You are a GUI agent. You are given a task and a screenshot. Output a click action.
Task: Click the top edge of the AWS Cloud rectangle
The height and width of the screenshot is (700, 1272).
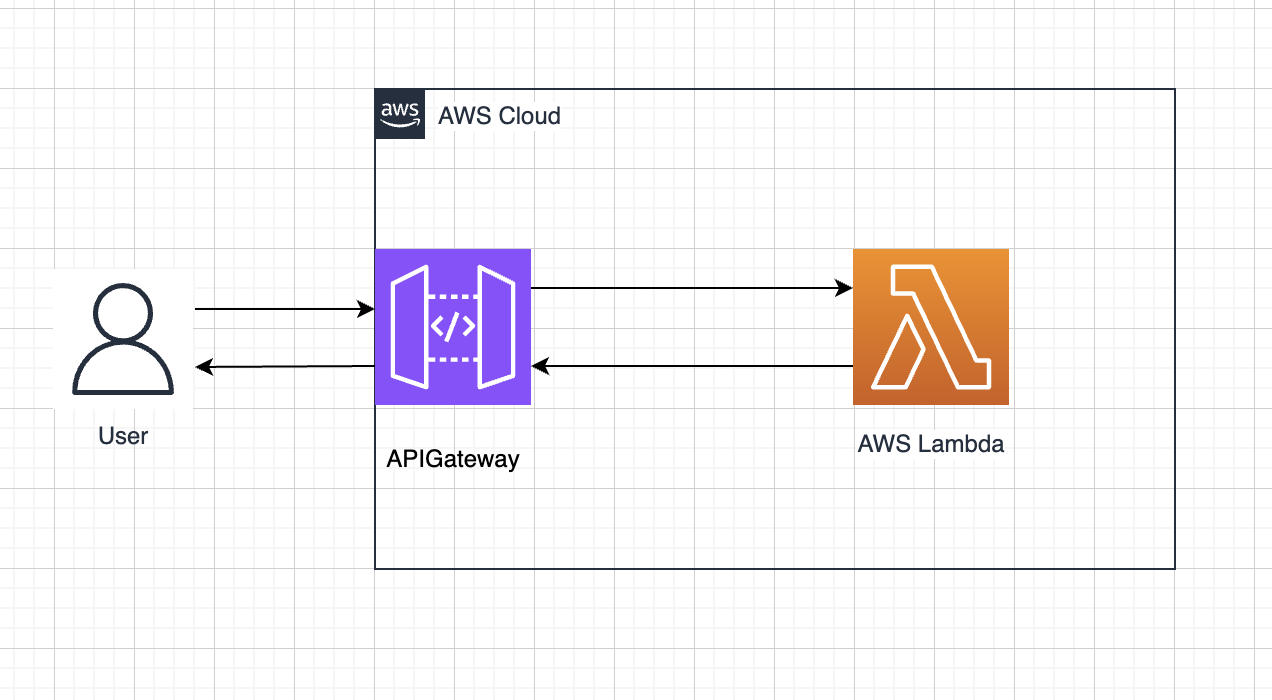pyautogui.click(x=800, y=90)
